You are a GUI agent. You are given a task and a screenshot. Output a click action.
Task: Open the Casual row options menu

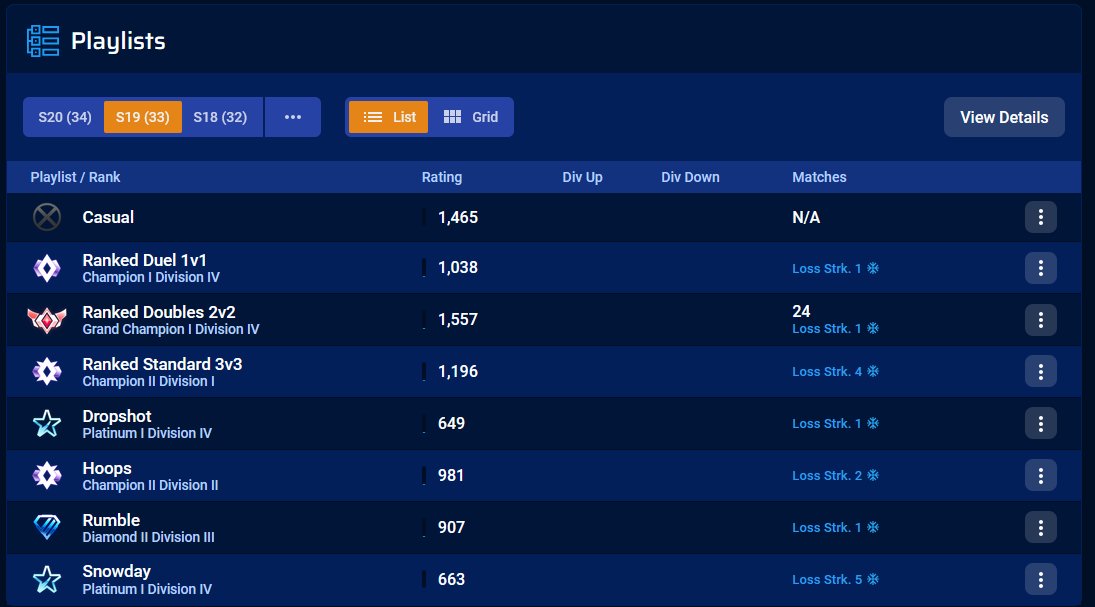pos(1041,217)
